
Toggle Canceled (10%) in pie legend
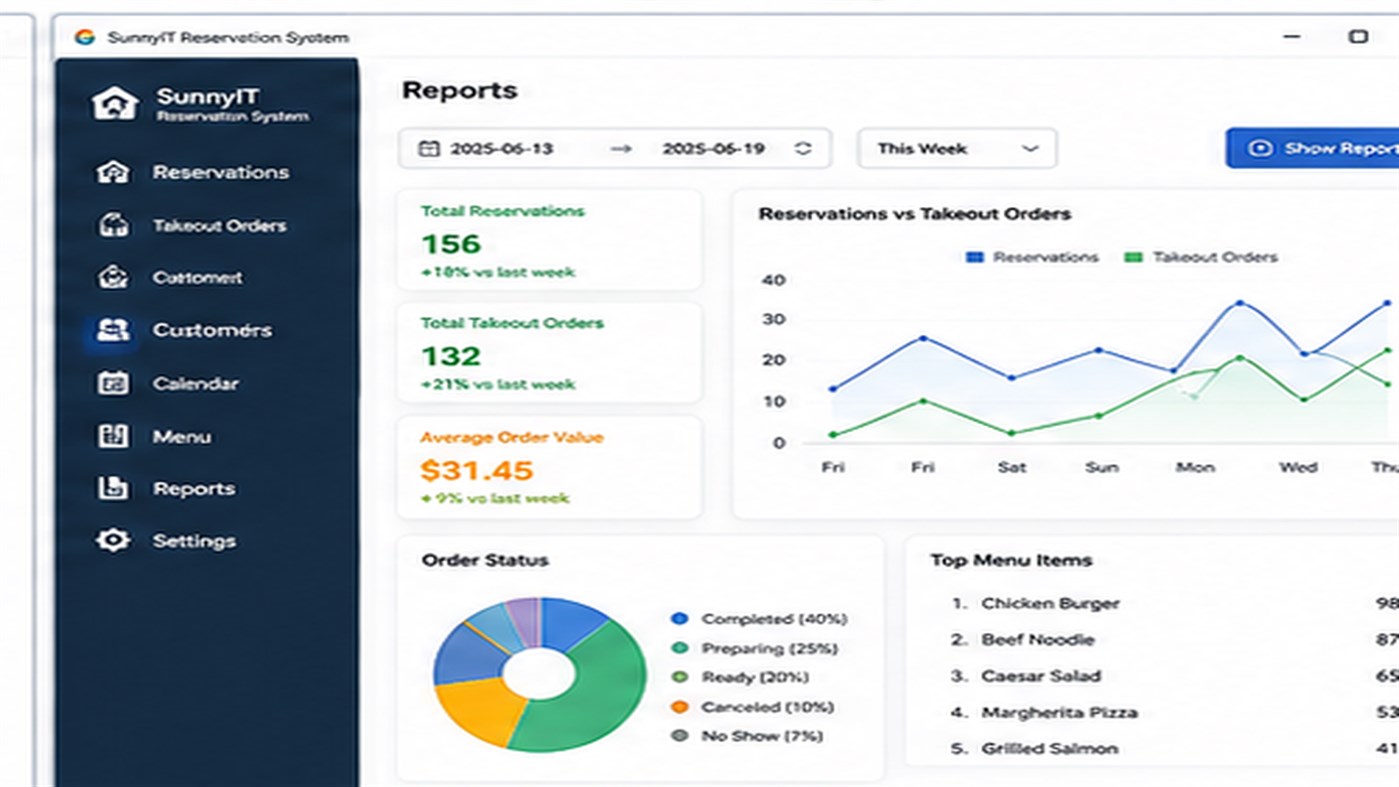(x=753, y=707)
